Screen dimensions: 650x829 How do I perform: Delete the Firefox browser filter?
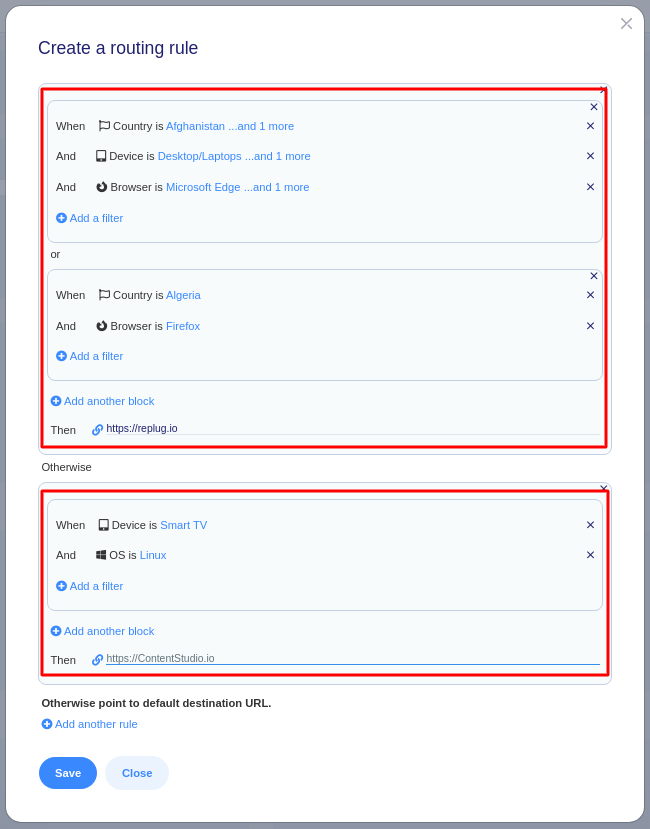click(x=590, y=326)
